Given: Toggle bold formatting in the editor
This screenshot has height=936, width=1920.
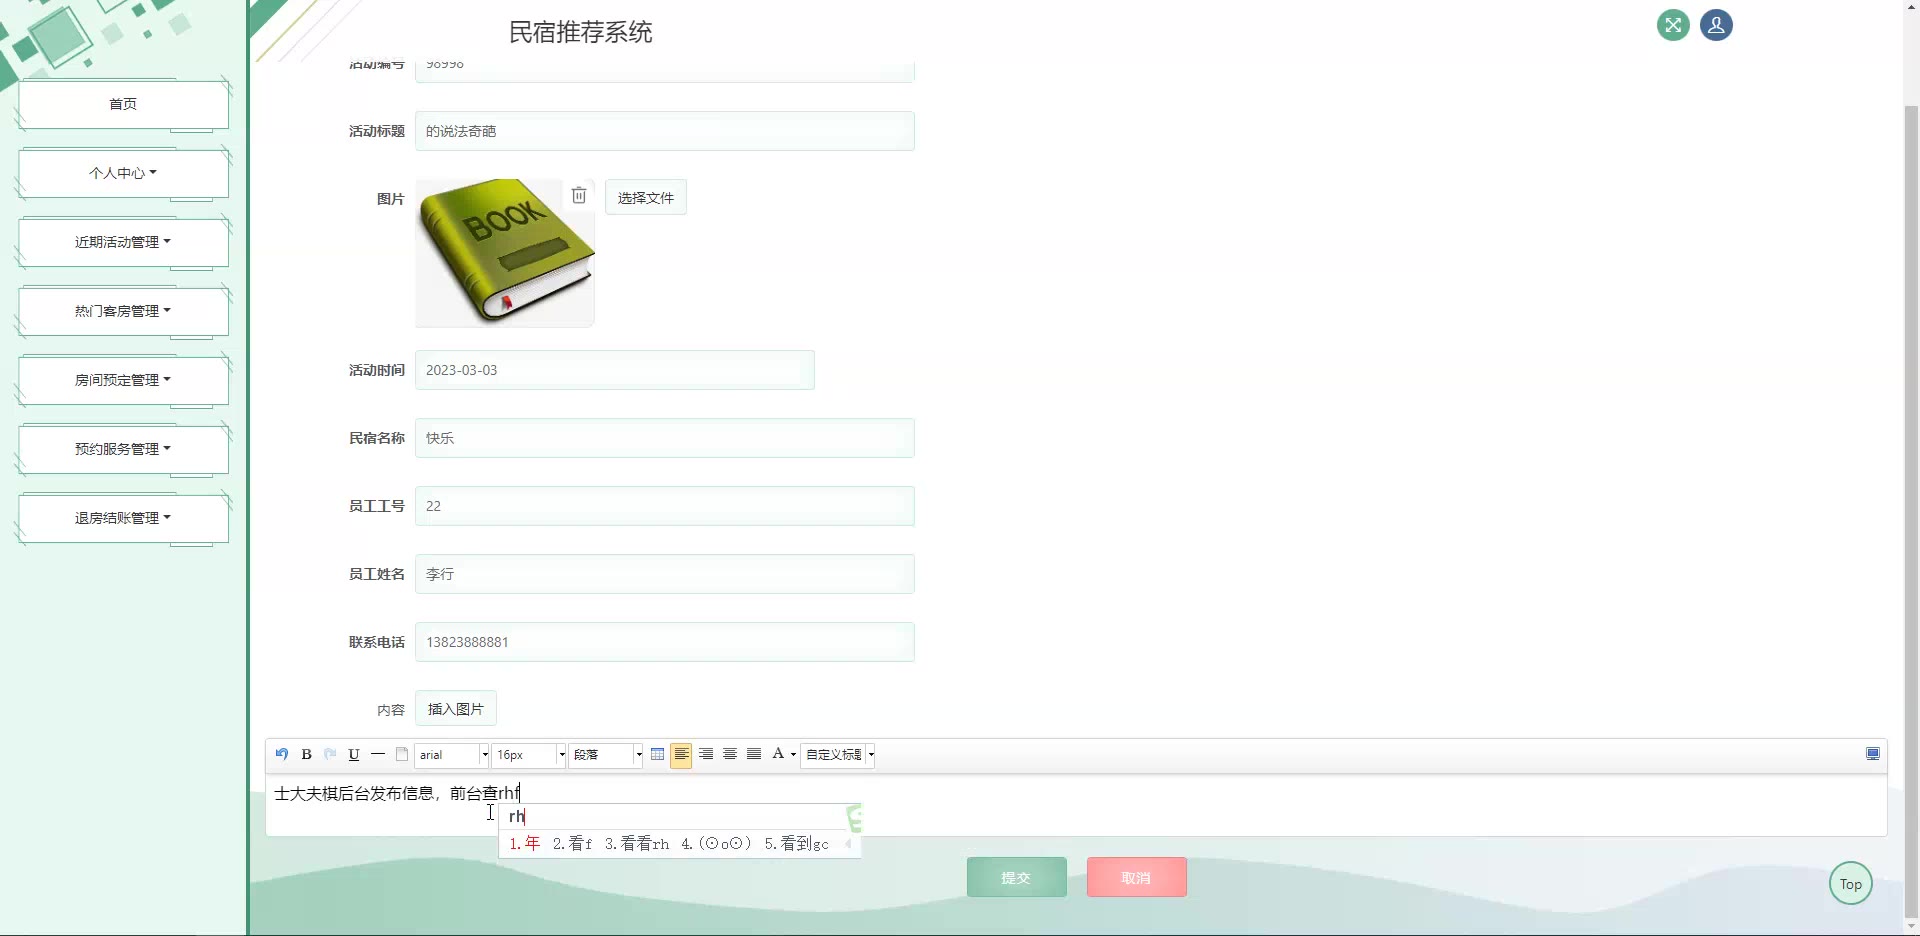Looking at the screenshot, I should tap(306, 754).
